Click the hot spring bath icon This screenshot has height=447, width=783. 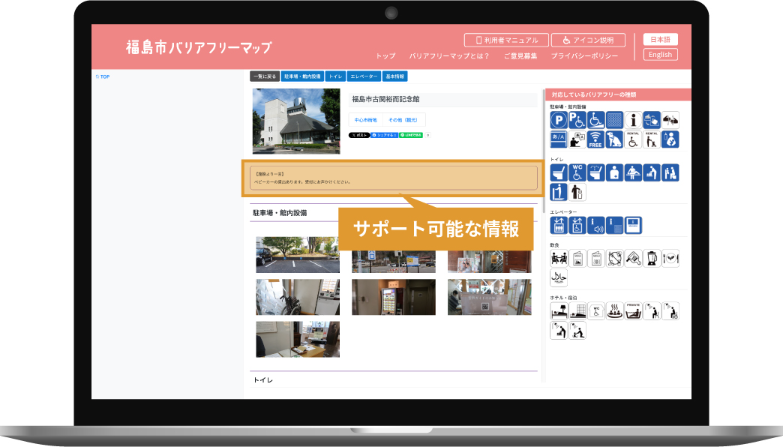pyautogui.click(x=614, y=311)
